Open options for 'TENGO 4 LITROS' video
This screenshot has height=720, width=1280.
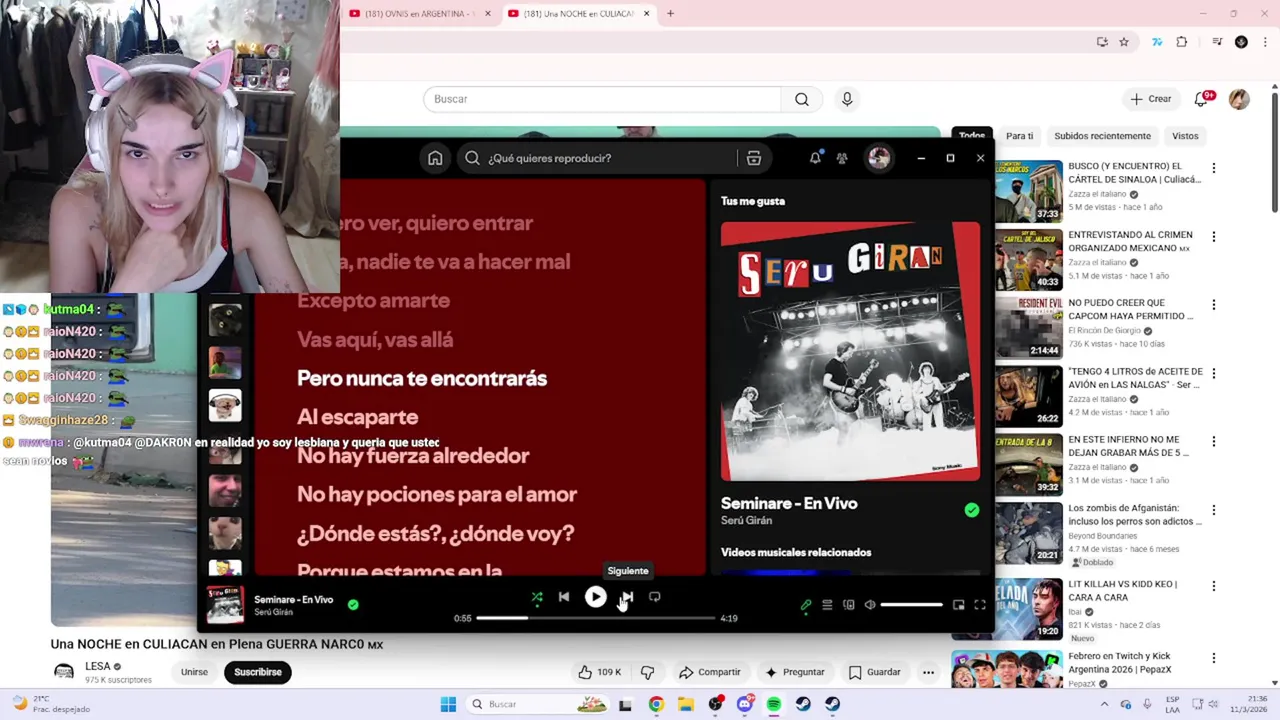click(1214, 373)
